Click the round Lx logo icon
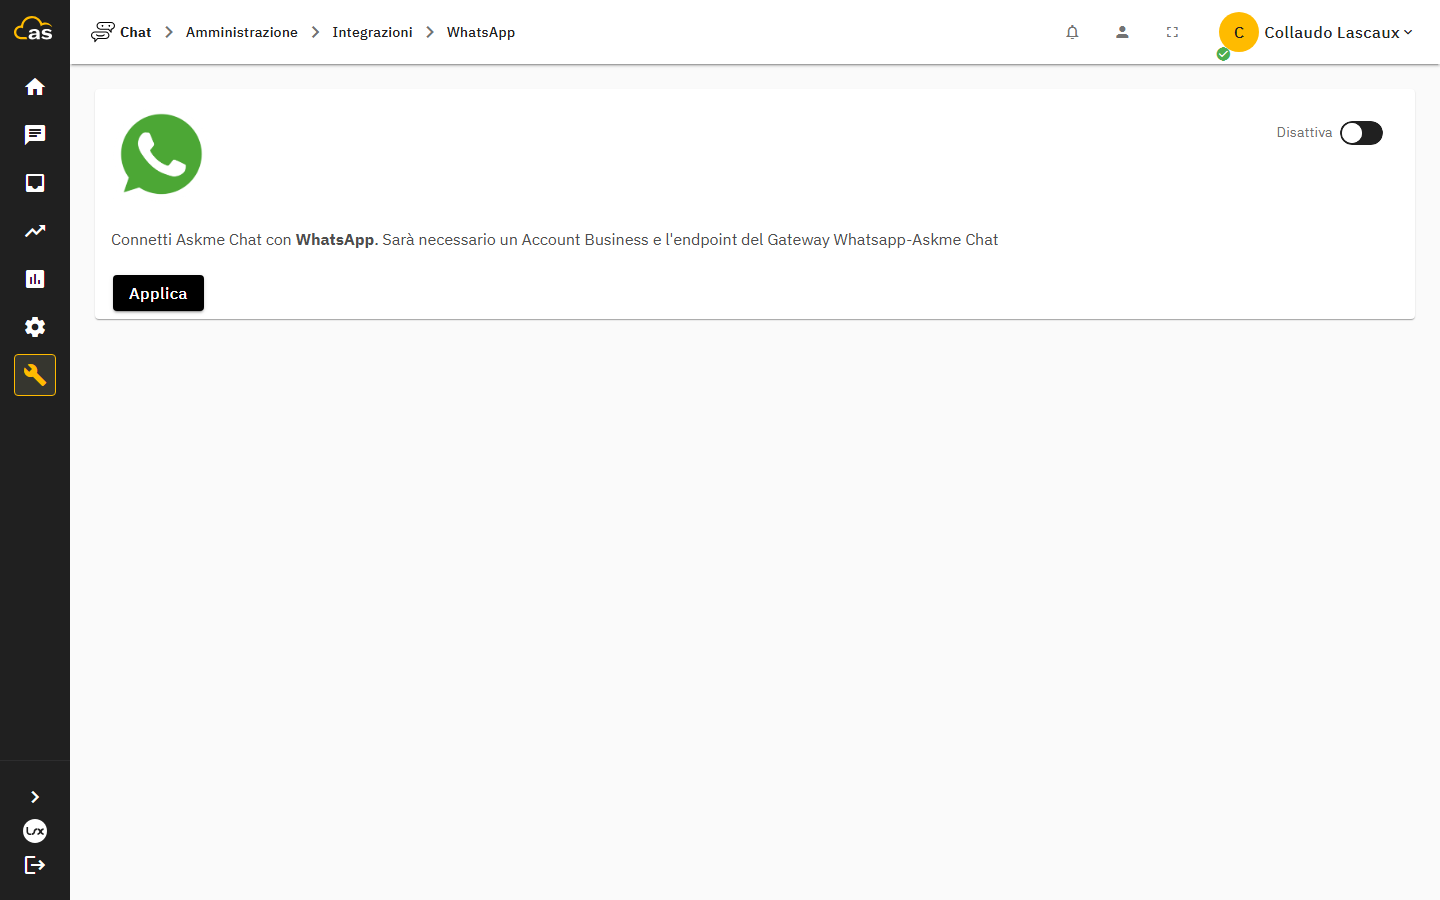 [35, 831]
